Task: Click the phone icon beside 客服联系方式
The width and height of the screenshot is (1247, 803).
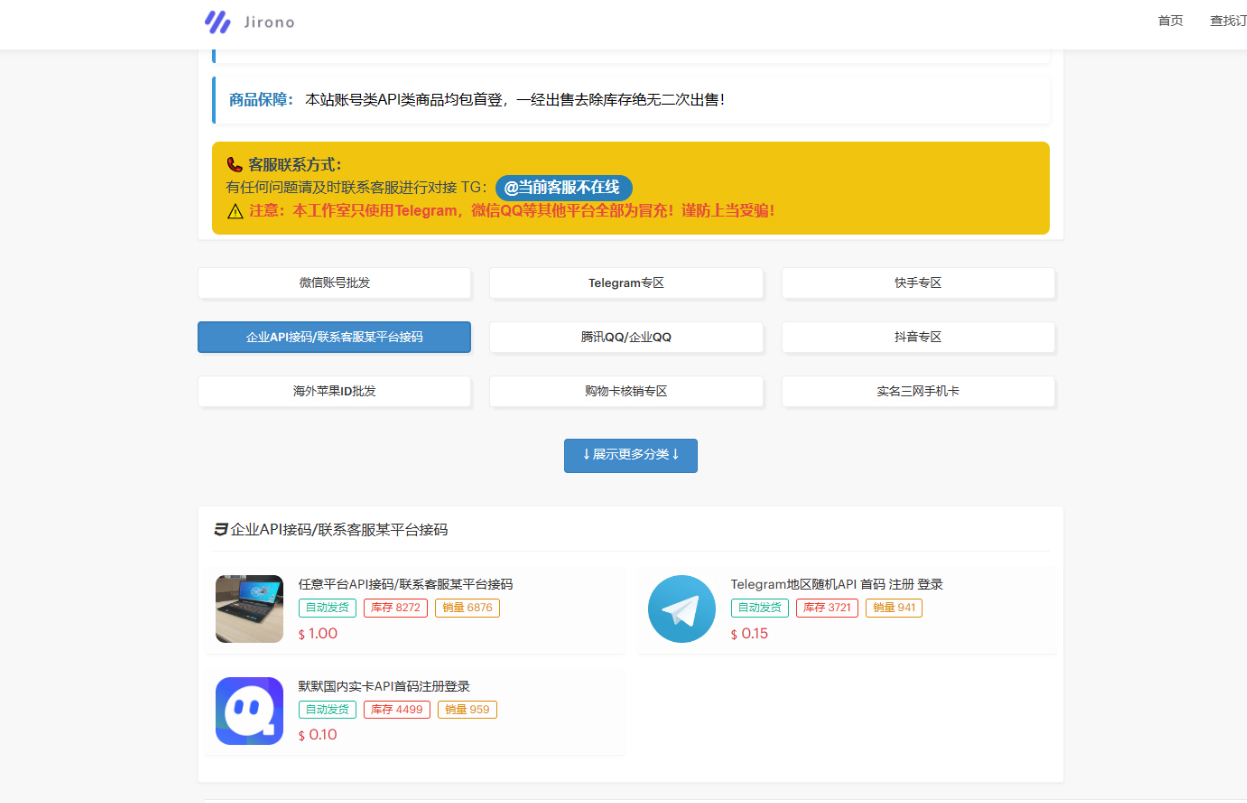Action: point(234,165)
